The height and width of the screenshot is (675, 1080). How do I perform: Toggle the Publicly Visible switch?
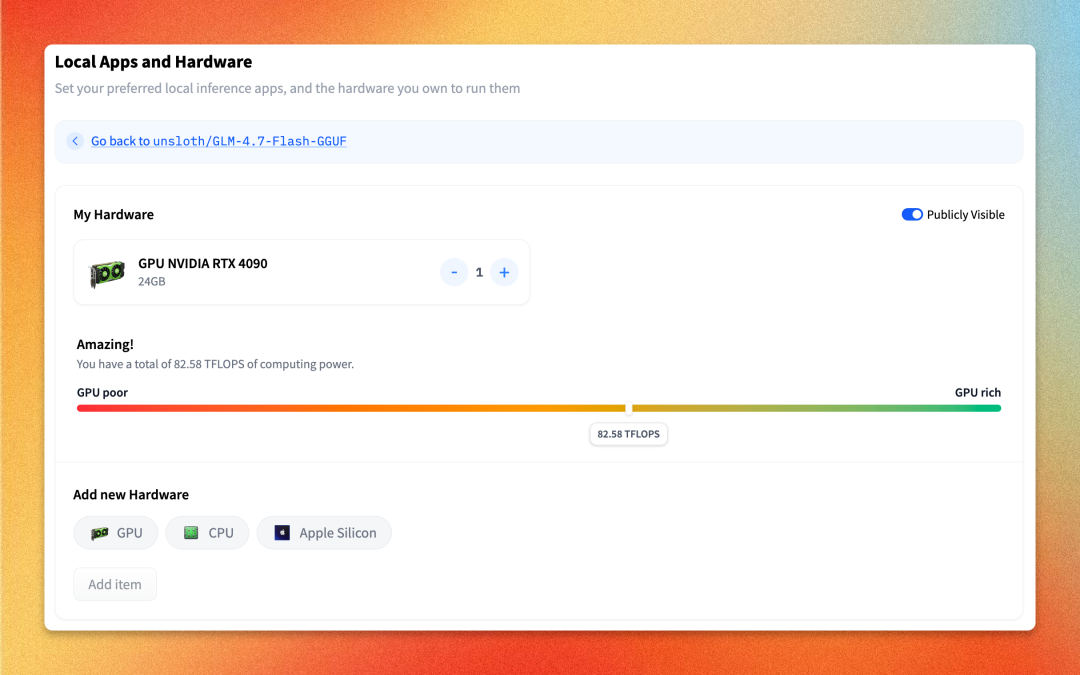(x=911, y=214)
